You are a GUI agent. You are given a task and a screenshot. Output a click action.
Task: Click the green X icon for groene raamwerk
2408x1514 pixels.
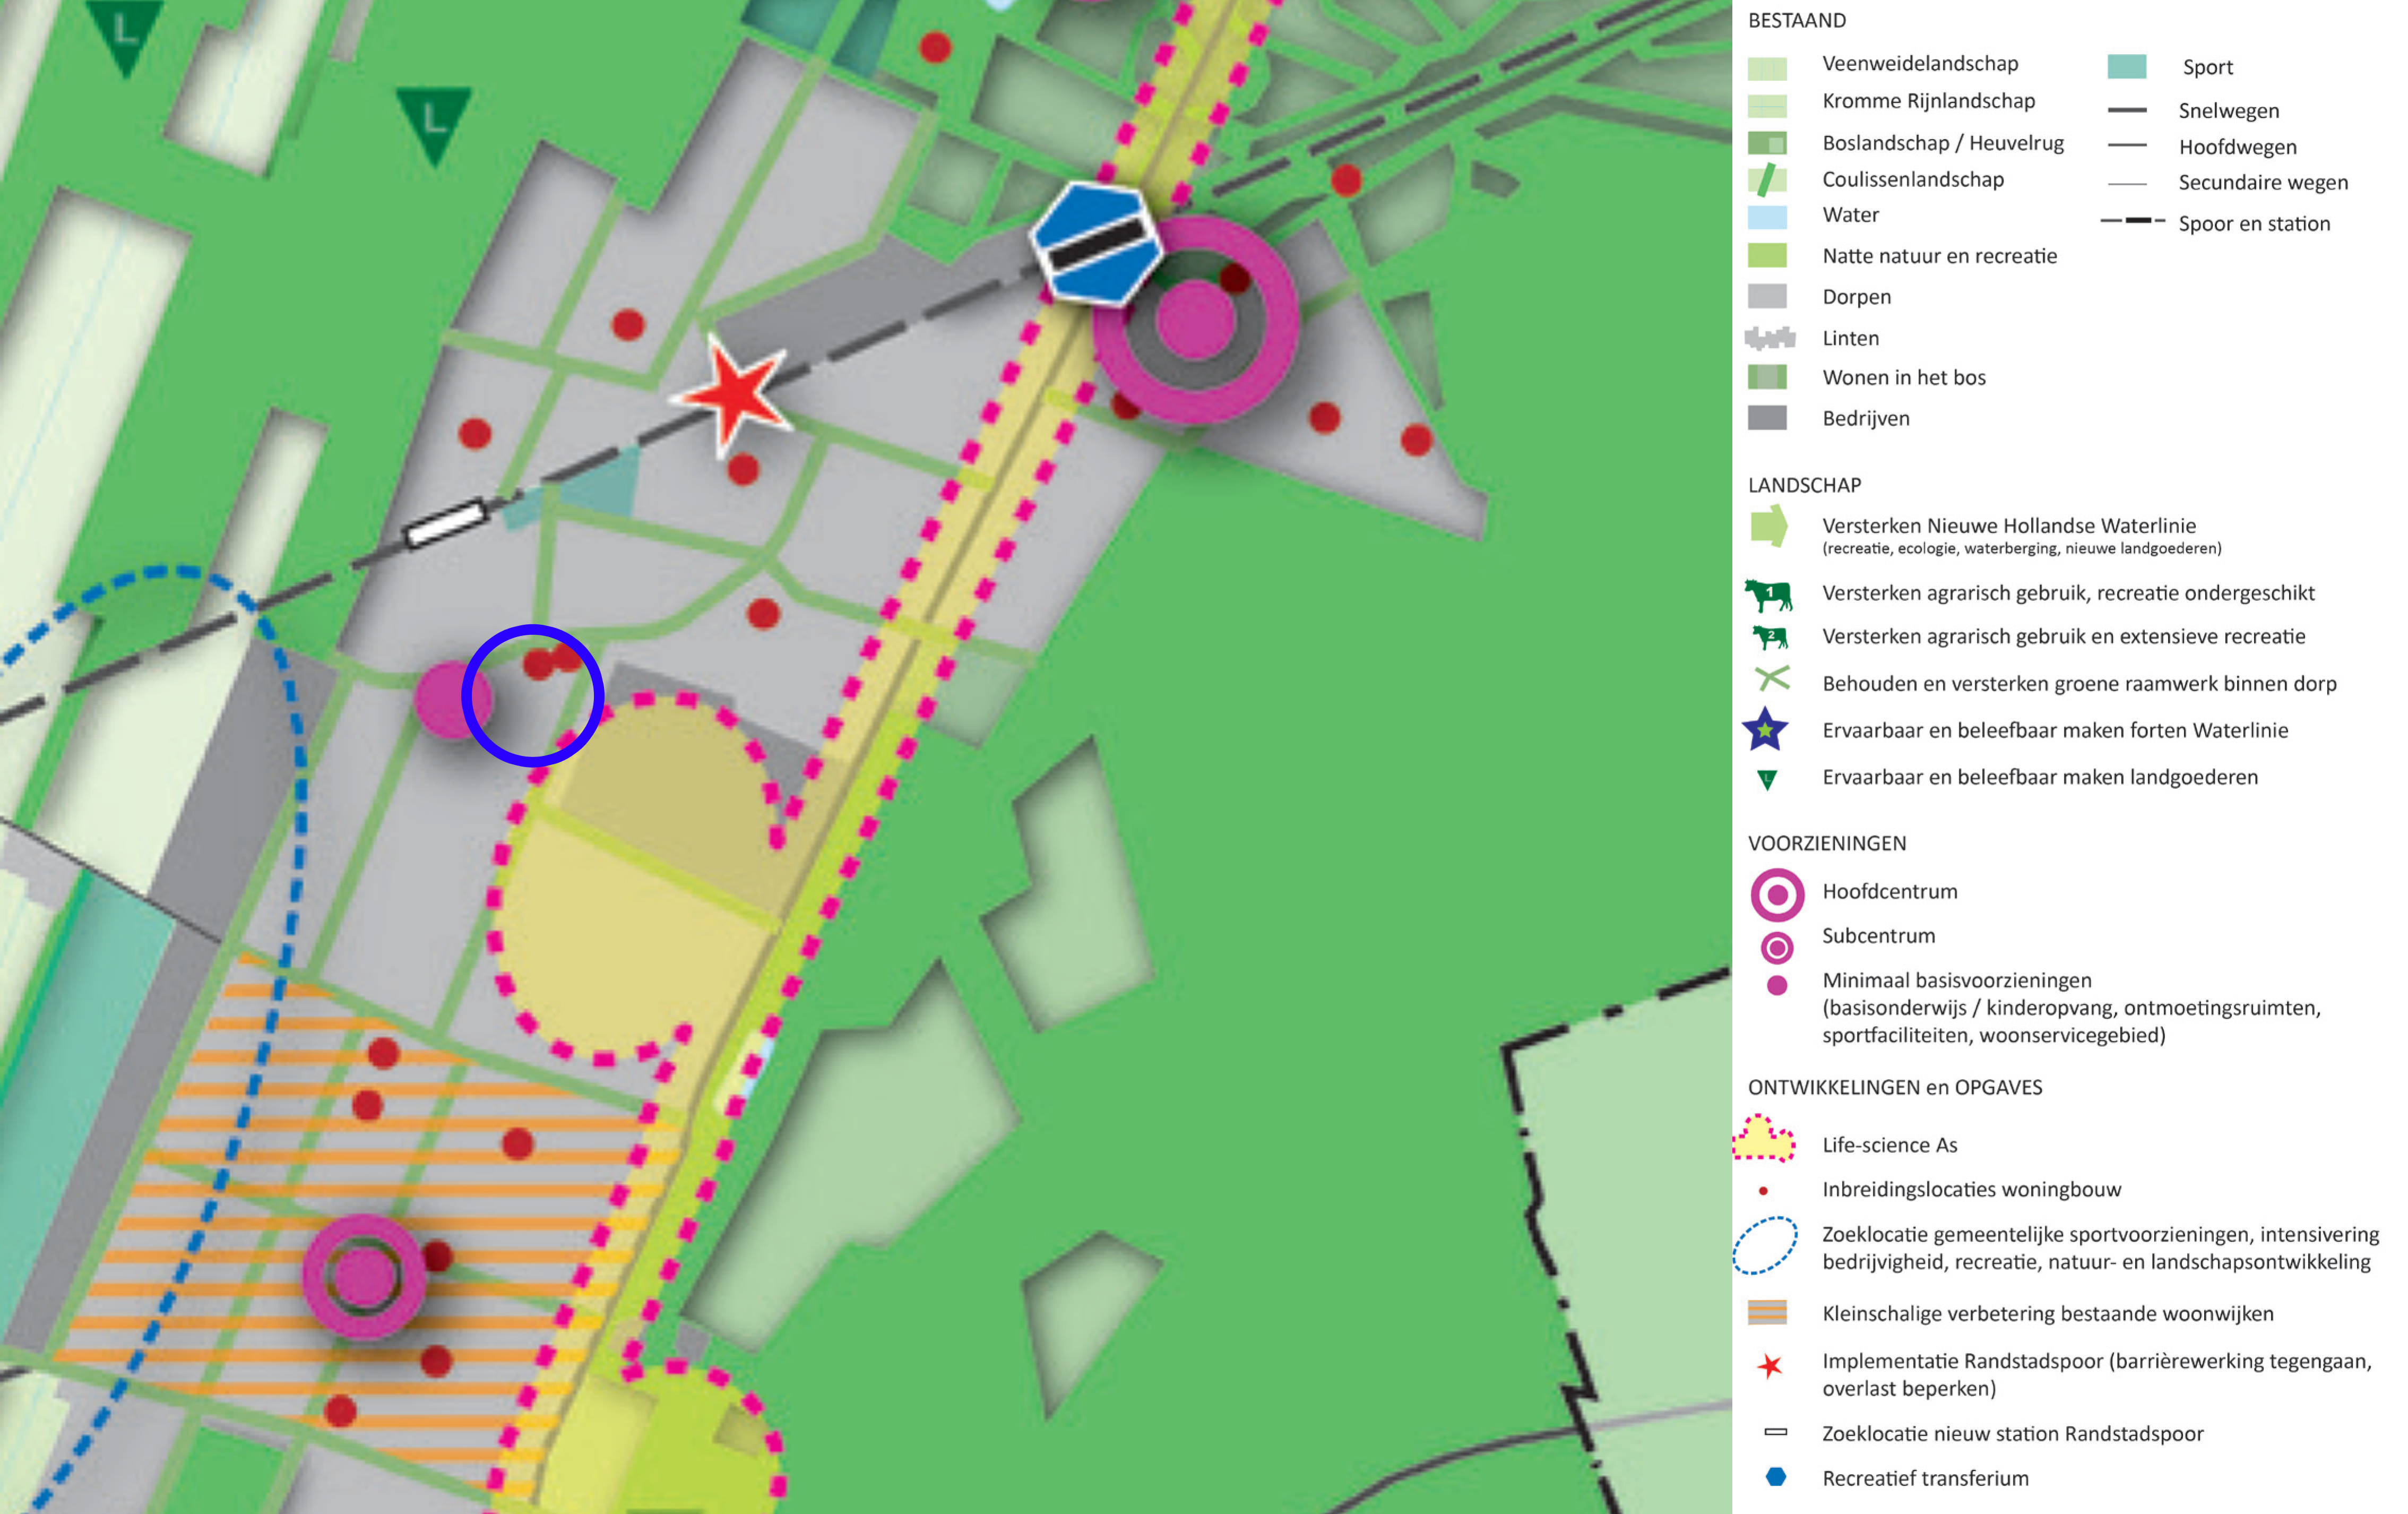[1772, 680]
